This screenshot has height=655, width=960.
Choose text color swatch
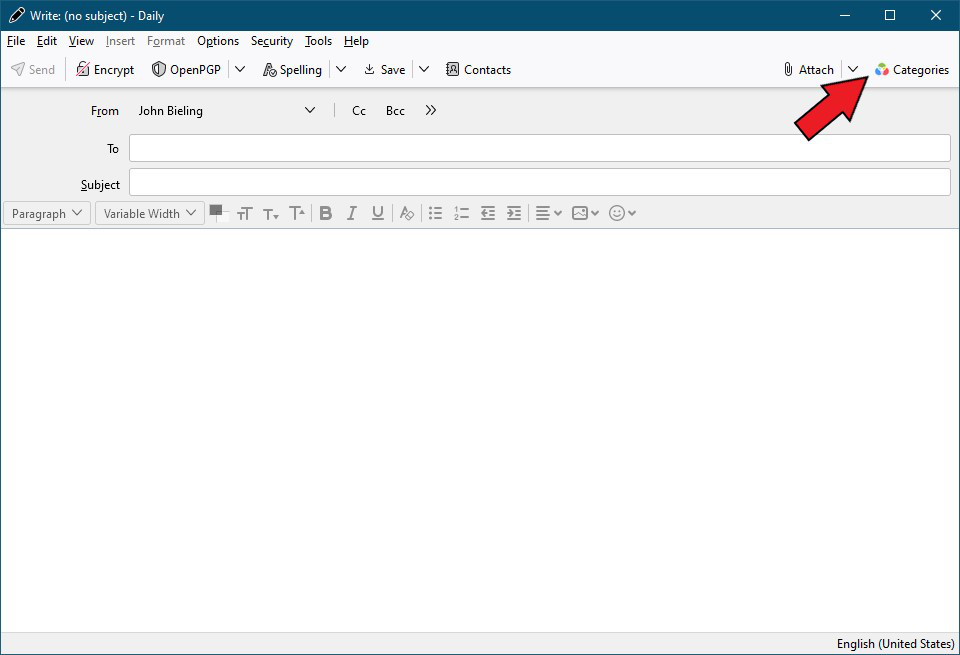pos(219,213)
